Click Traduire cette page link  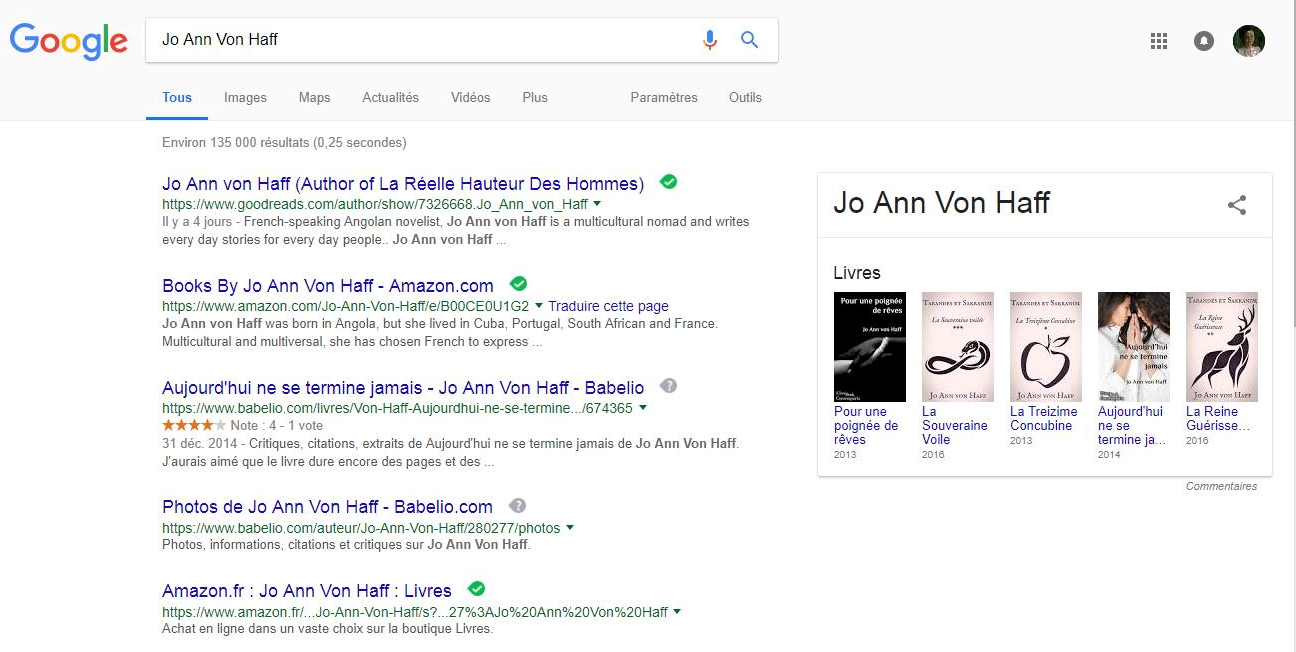point(608,306)
